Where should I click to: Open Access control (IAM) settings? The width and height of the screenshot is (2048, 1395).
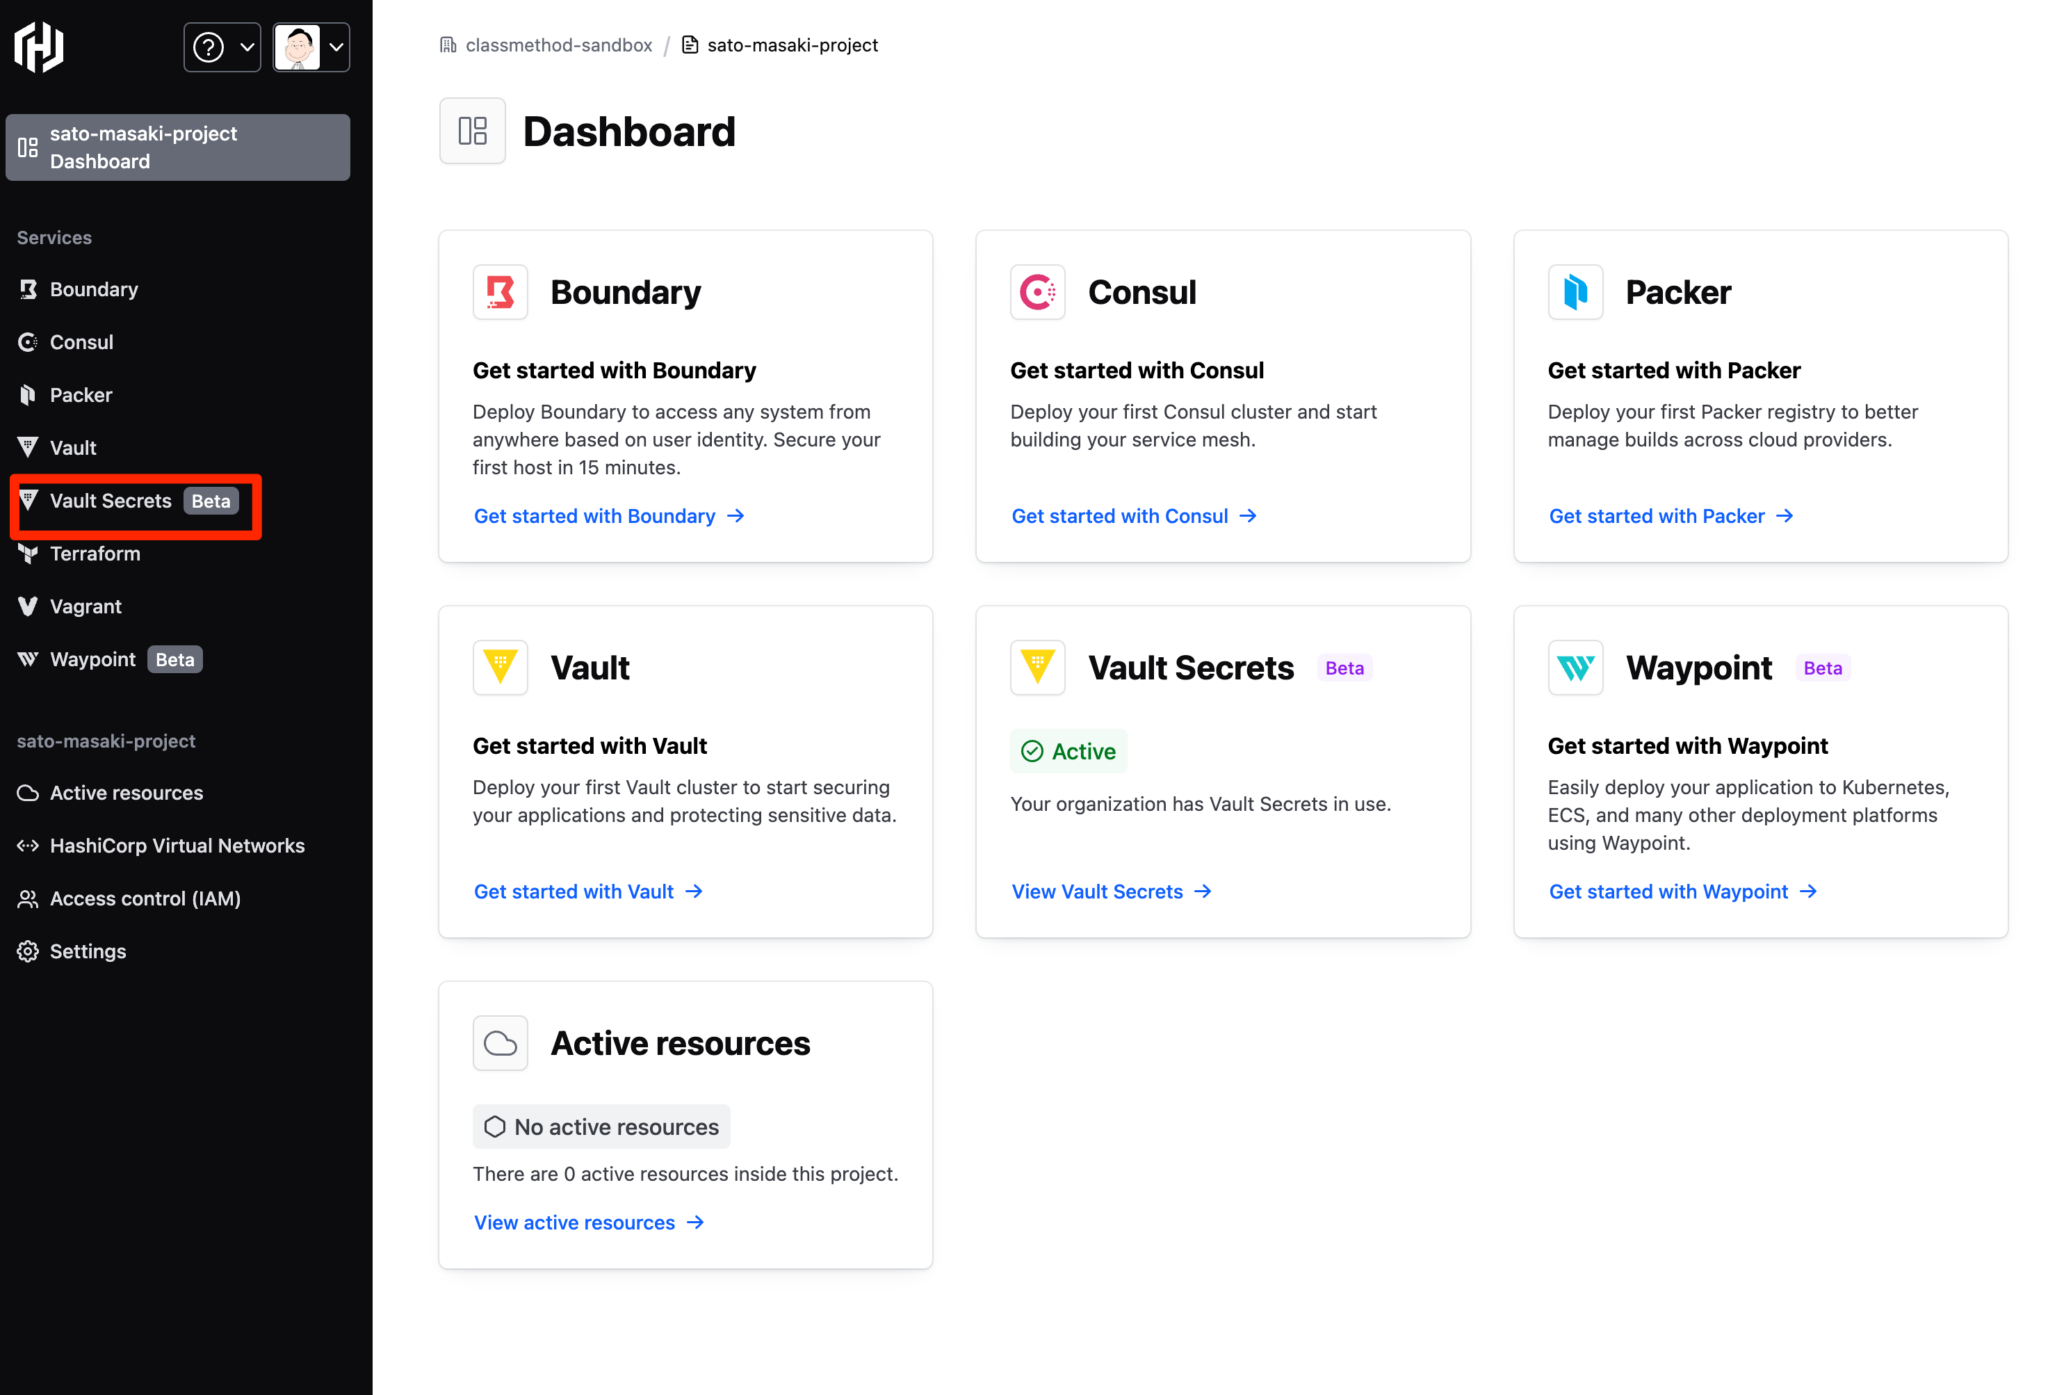point(145,898)
